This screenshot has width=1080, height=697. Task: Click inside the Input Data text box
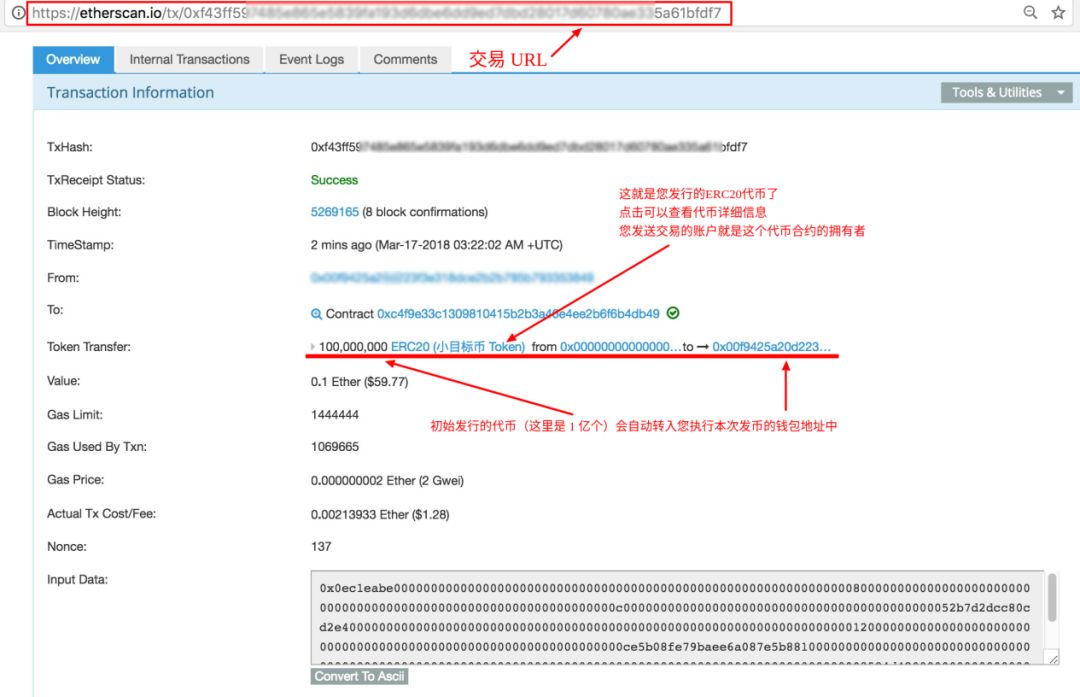coord(678,618)
